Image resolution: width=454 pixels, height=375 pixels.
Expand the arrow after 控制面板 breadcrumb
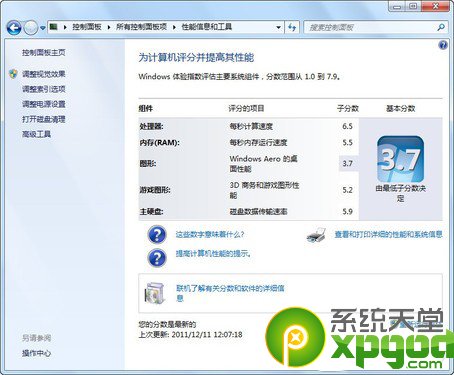click(109, 27)
